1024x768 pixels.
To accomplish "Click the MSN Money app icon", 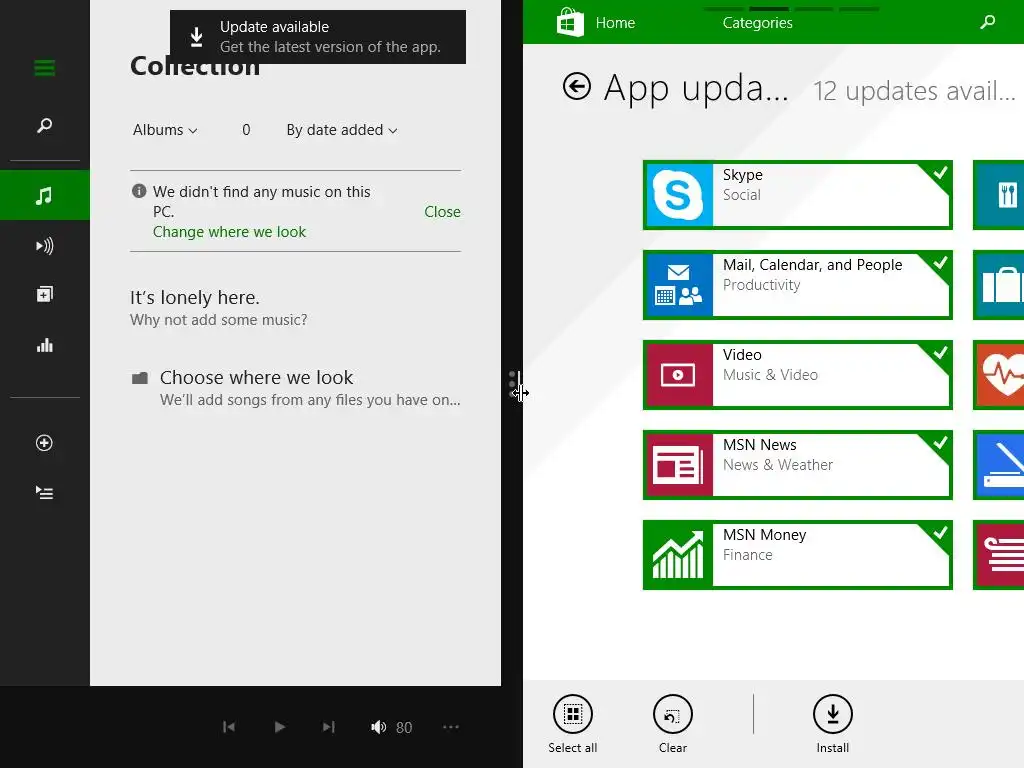I will (x=679, y=555).
